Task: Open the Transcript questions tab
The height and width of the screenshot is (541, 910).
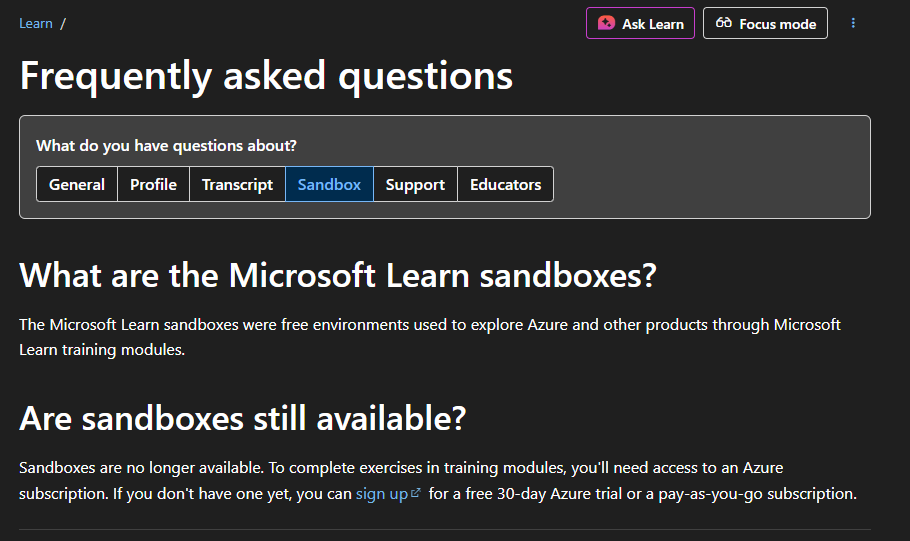Action: pyautogui.click(x=237, y=184)
